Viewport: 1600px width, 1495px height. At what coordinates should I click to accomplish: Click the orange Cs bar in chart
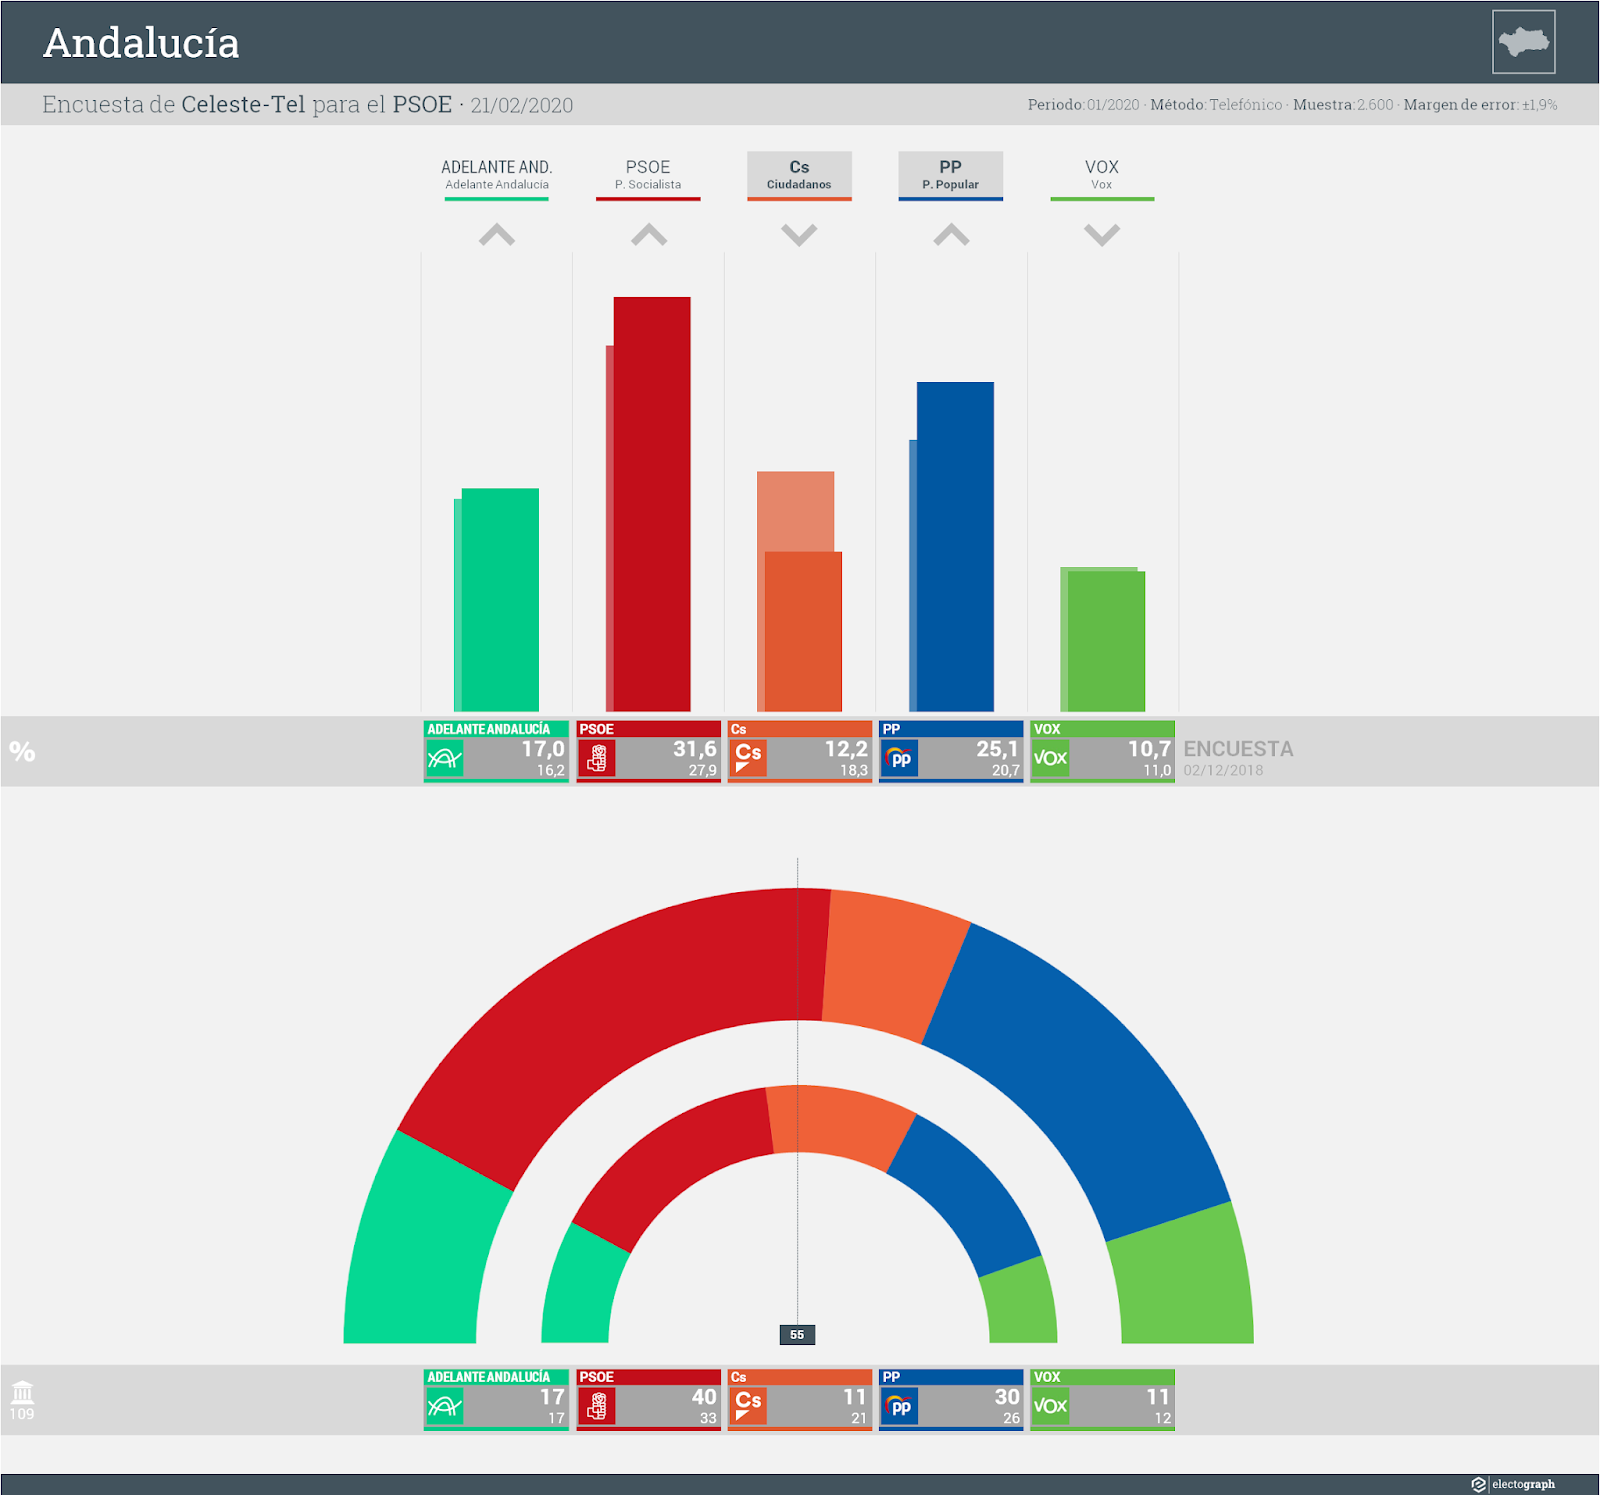(x=803, y=631)
